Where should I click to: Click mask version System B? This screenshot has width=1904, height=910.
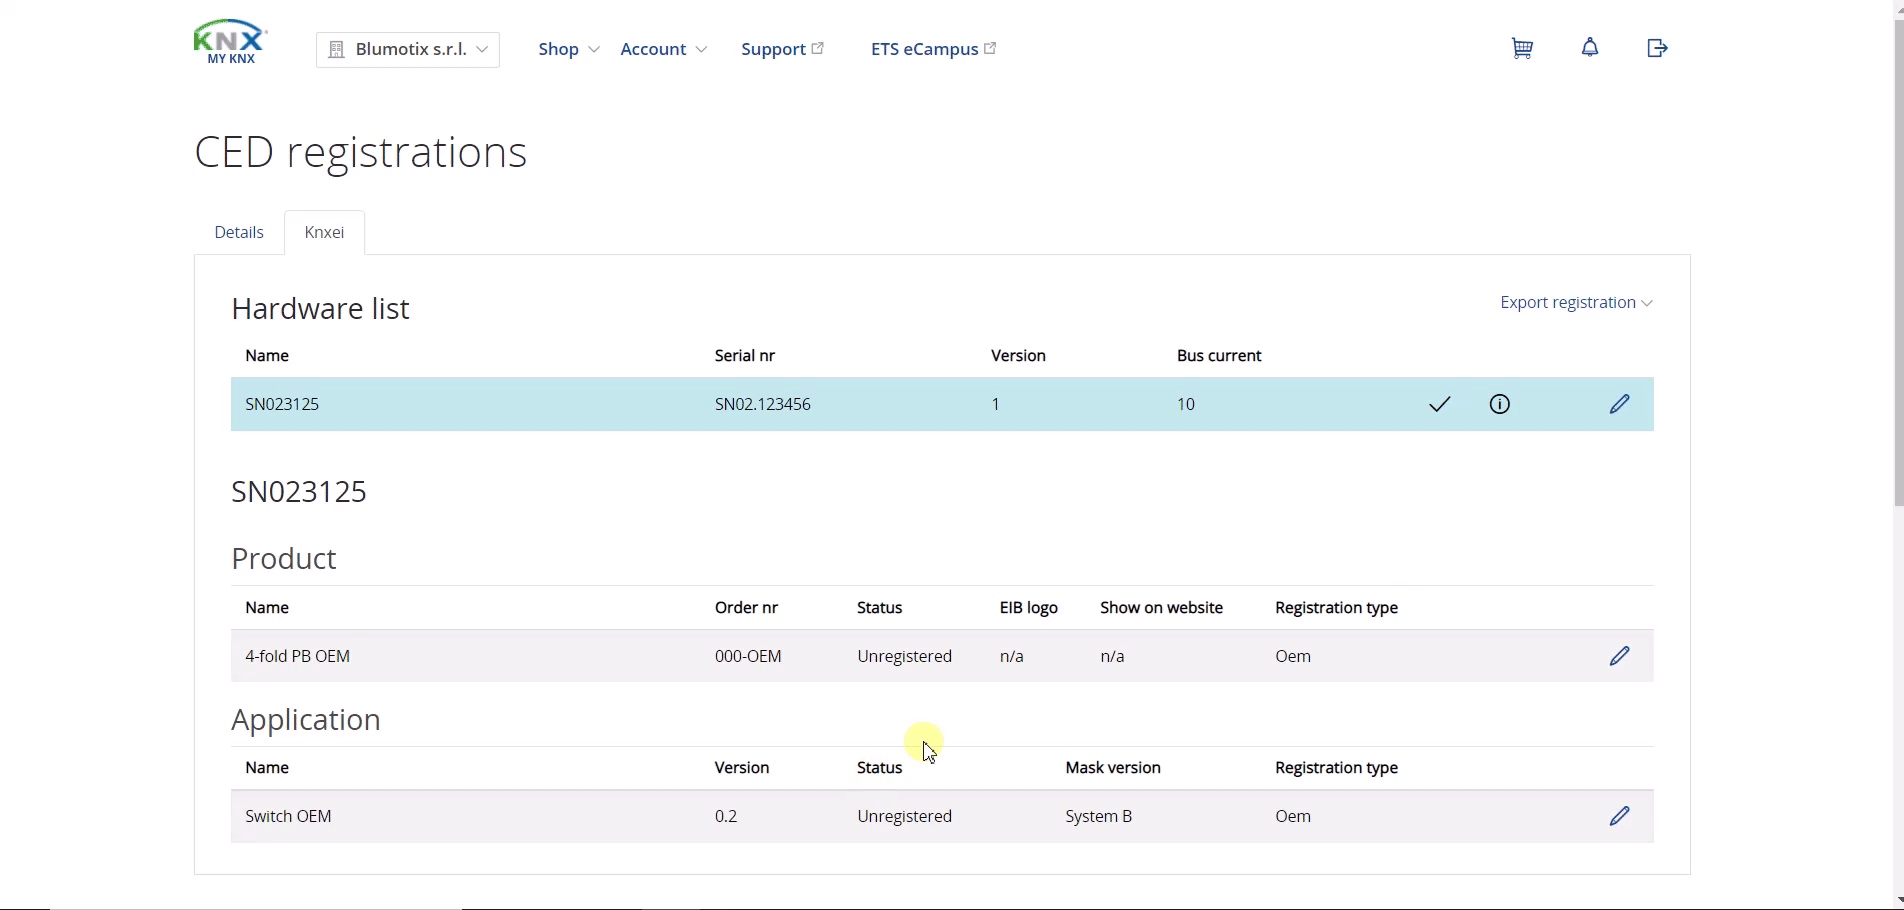(1099, 816)
